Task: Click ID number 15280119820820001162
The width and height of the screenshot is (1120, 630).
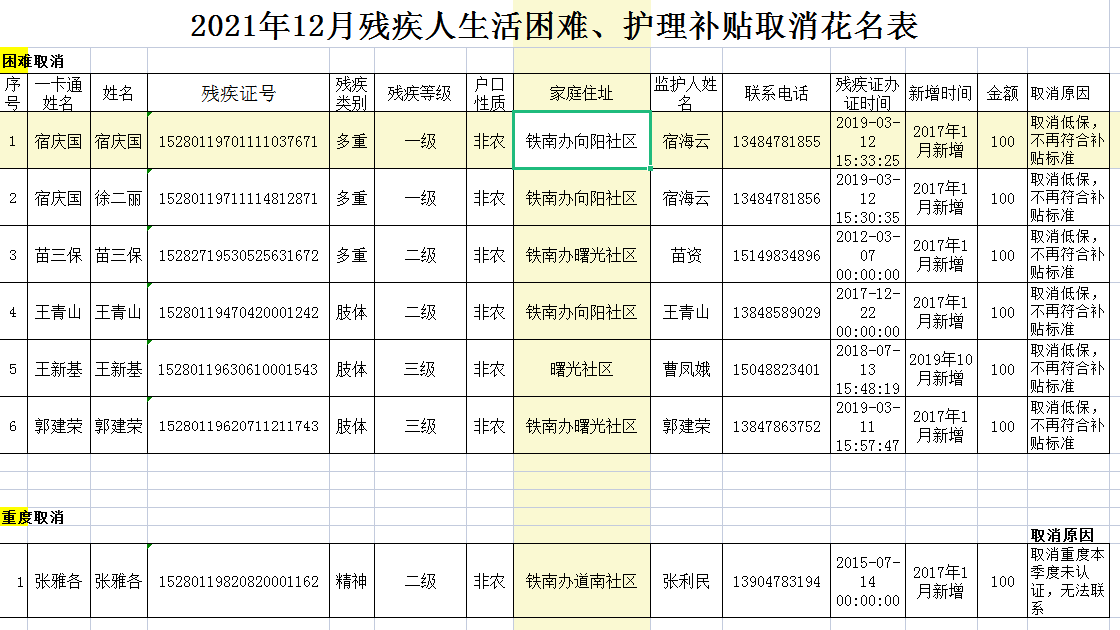Action: point(239,581)
